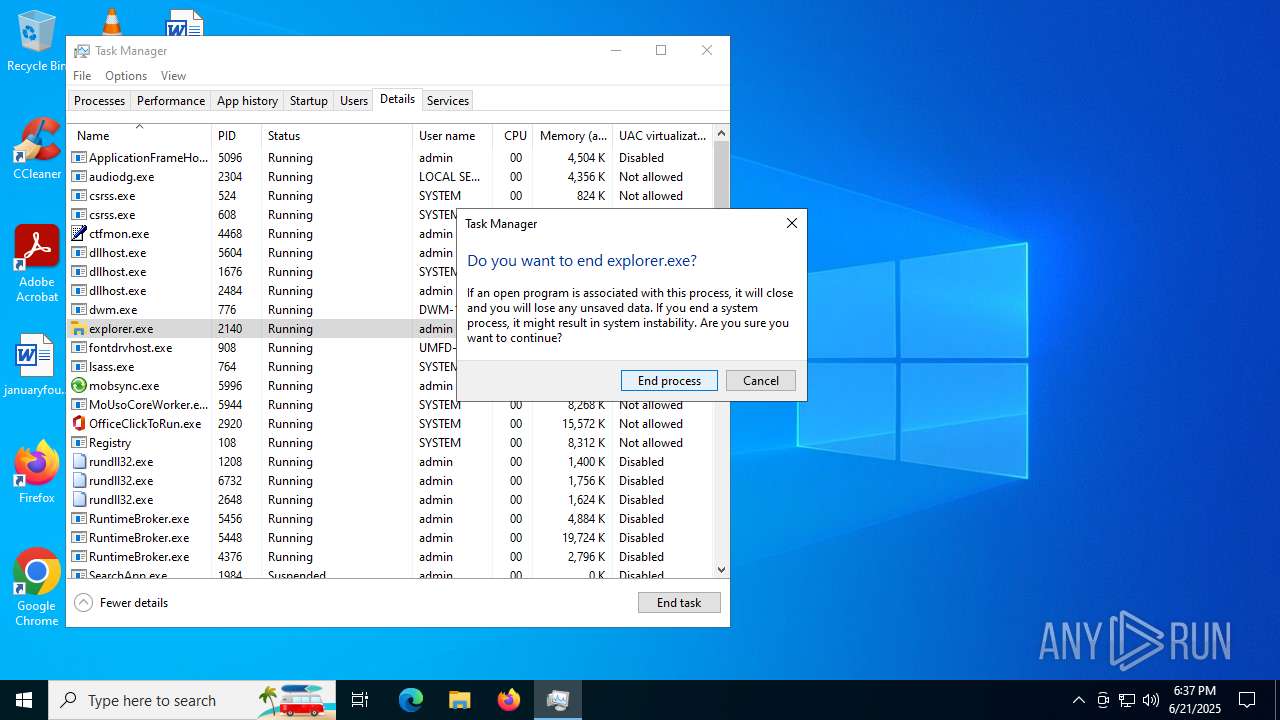Click the Registry process icon
The width and height of the screenshot is (1280, 720).
tap(79, 442)
